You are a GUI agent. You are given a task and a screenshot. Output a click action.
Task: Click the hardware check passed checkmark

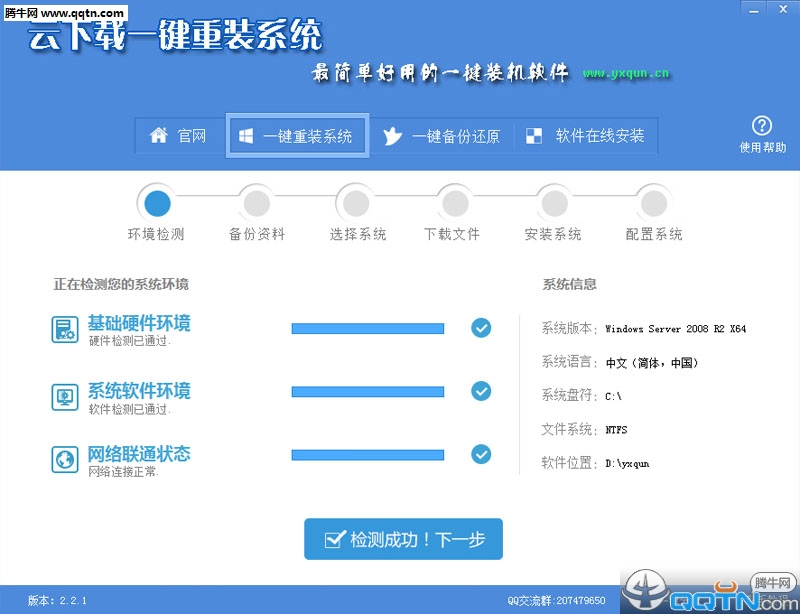coord(481,328)
